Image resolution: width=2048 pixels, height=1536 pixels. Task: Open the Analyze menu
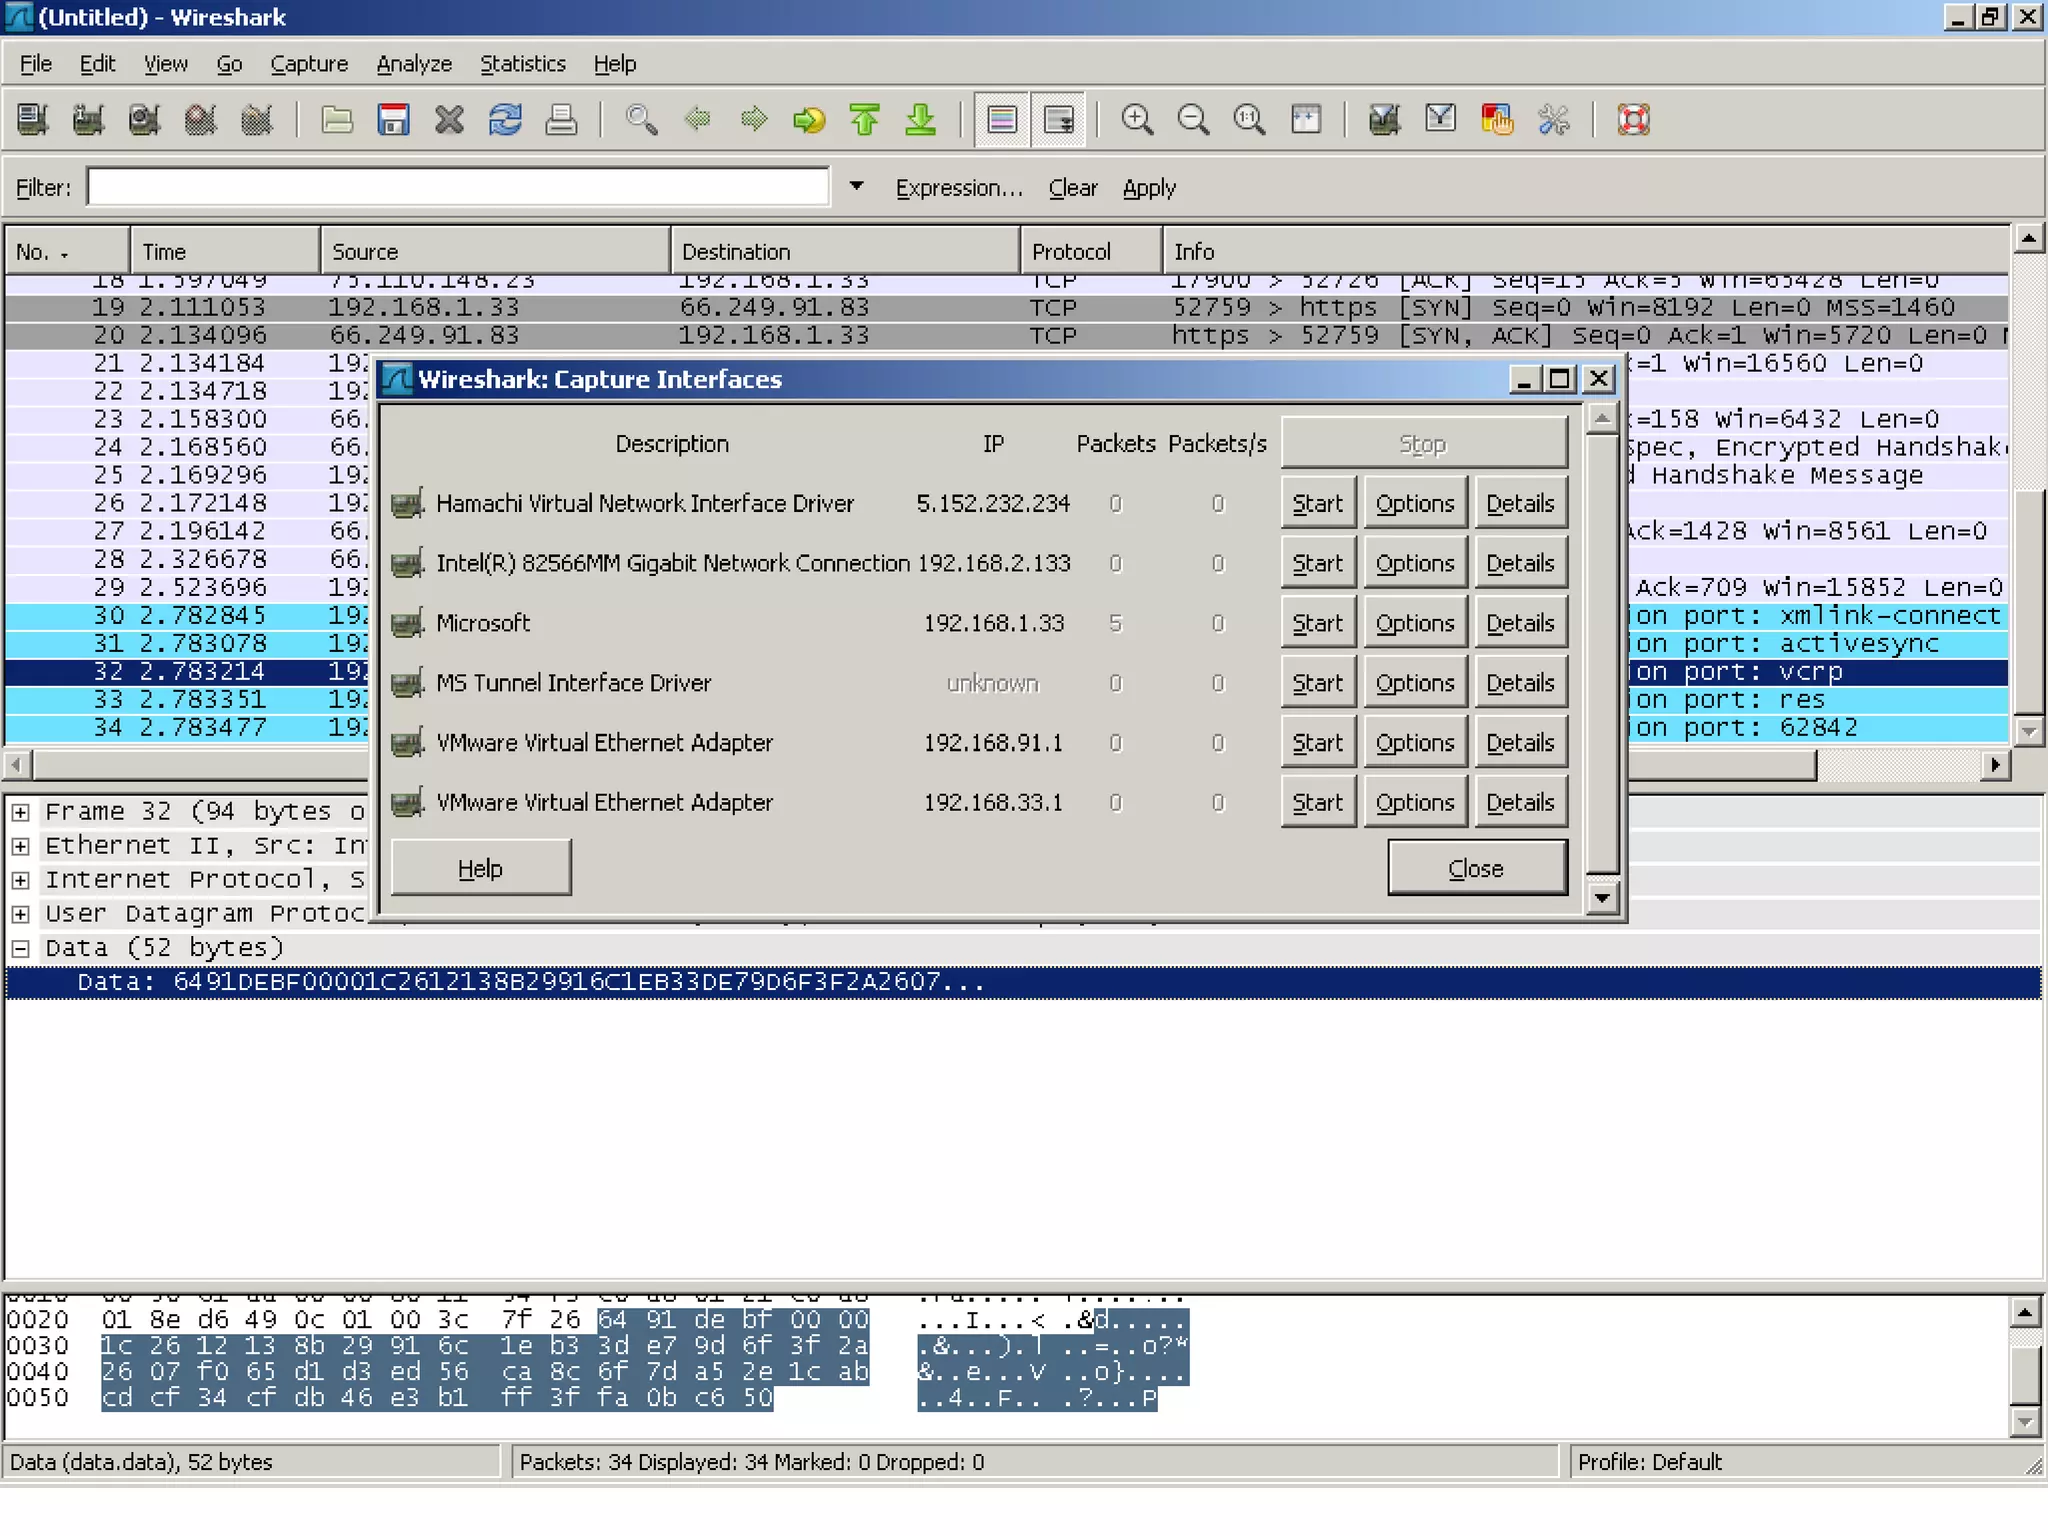coord(413,64)
